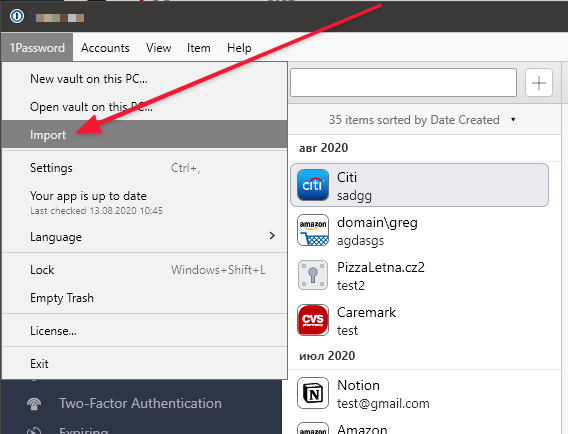
Task: Choose Empty Trash
Action: click(145, 298)
